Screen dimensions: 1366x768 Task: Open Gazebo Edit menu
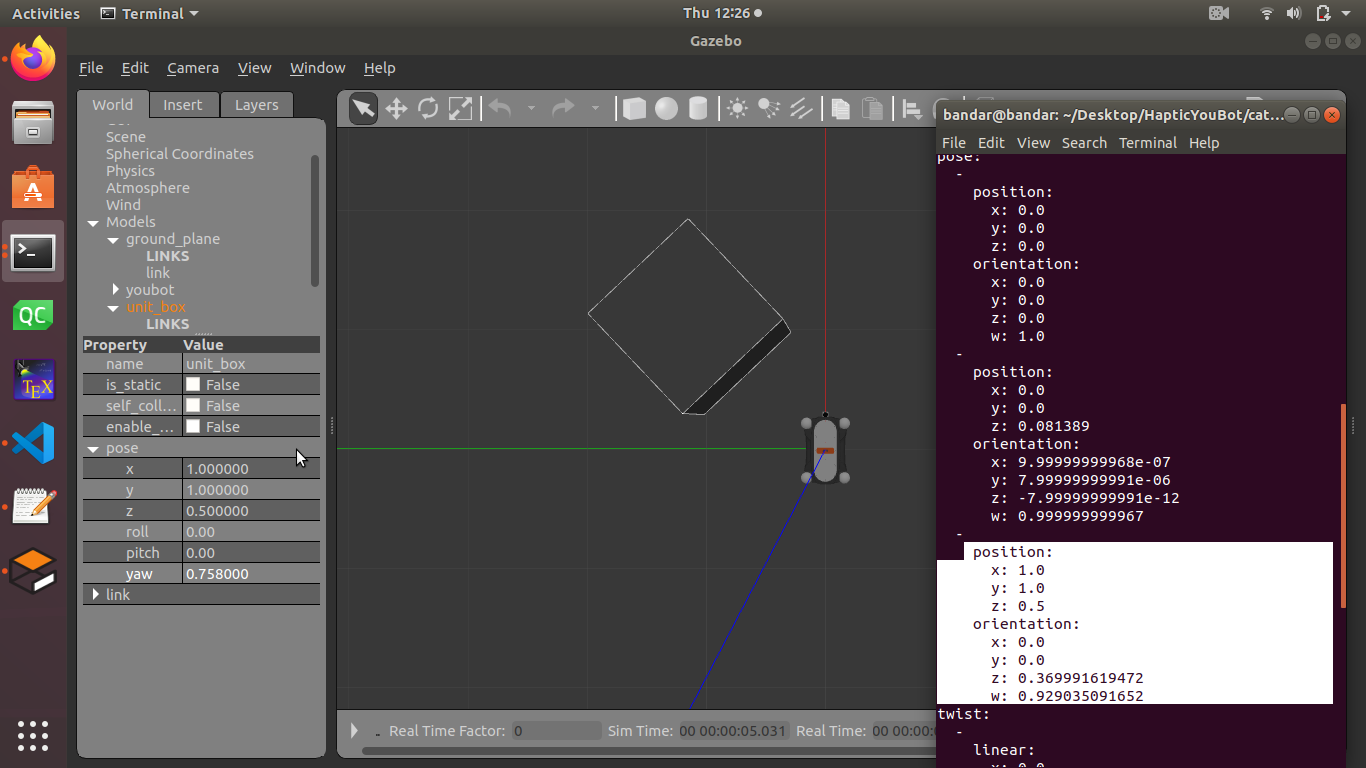coord(135,68)
